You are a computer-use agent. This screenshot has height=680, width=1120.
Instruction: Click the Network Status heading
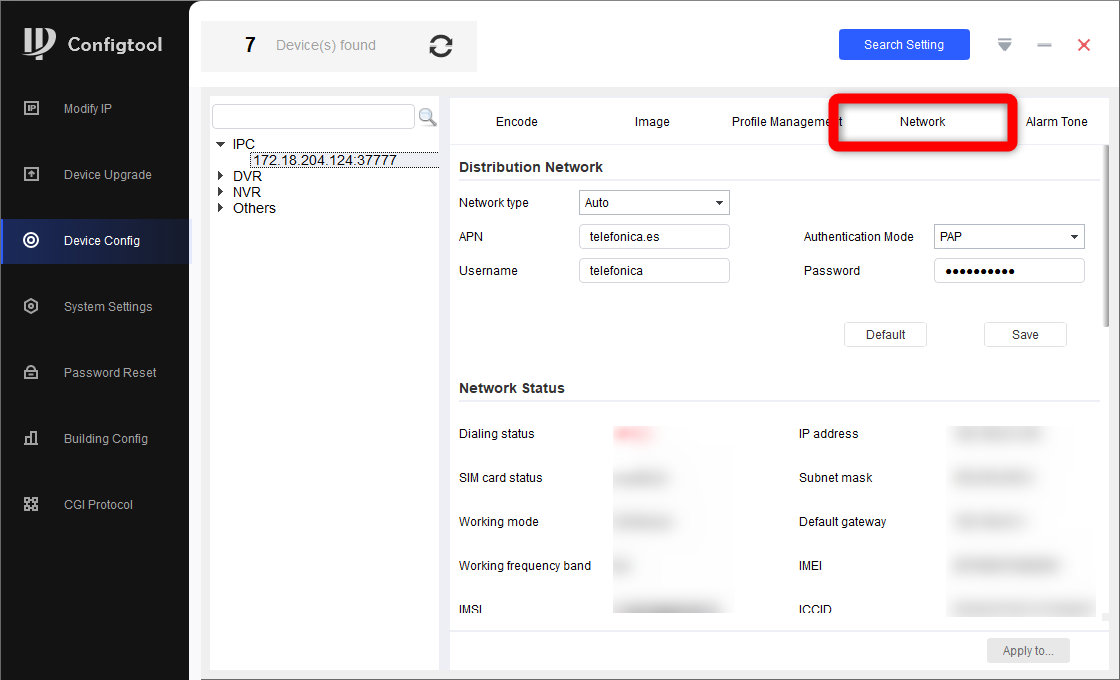(511, 389)
